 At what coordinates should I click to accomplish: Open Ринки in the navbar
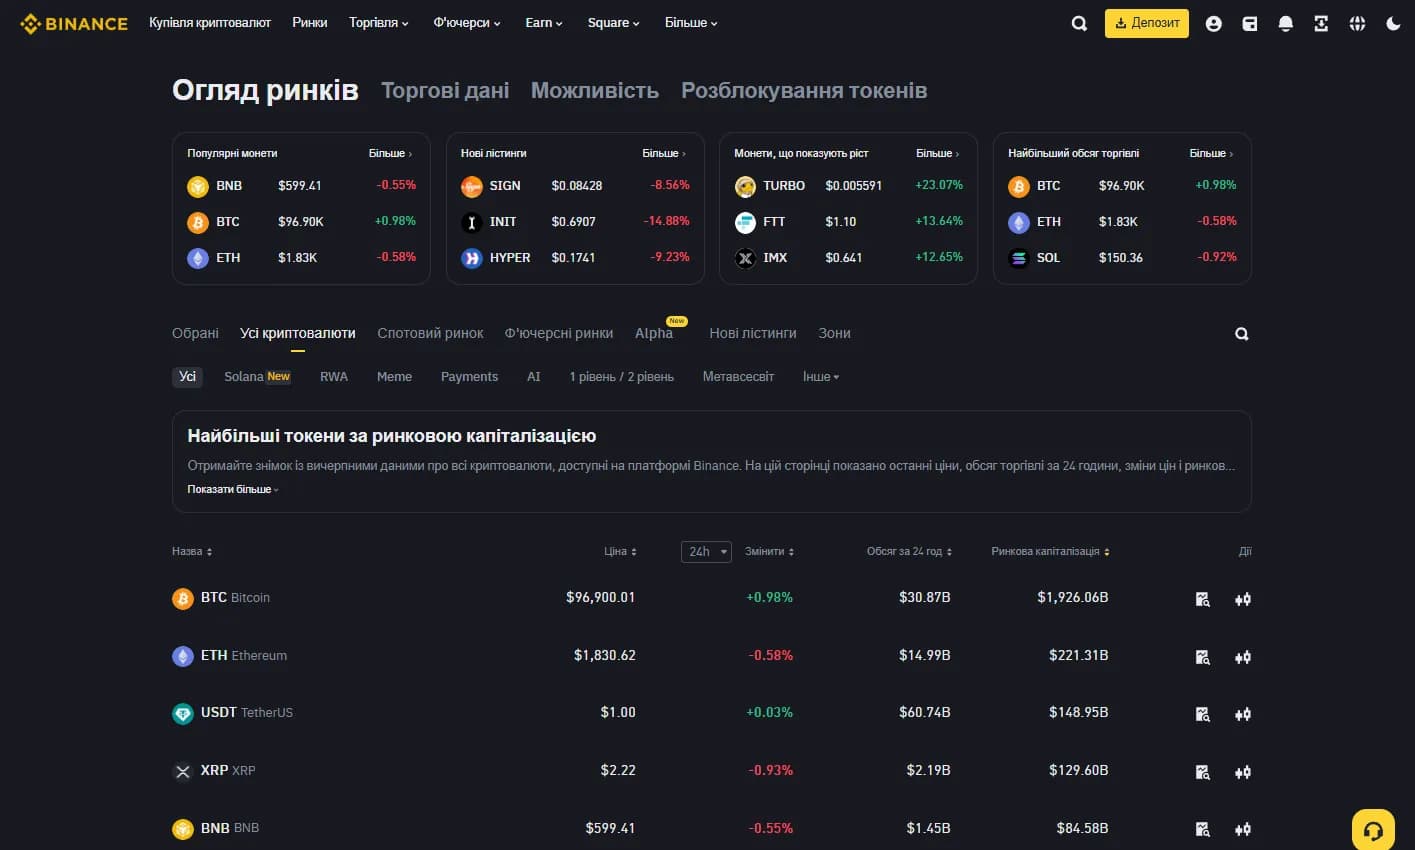click(x=310, y=23)
